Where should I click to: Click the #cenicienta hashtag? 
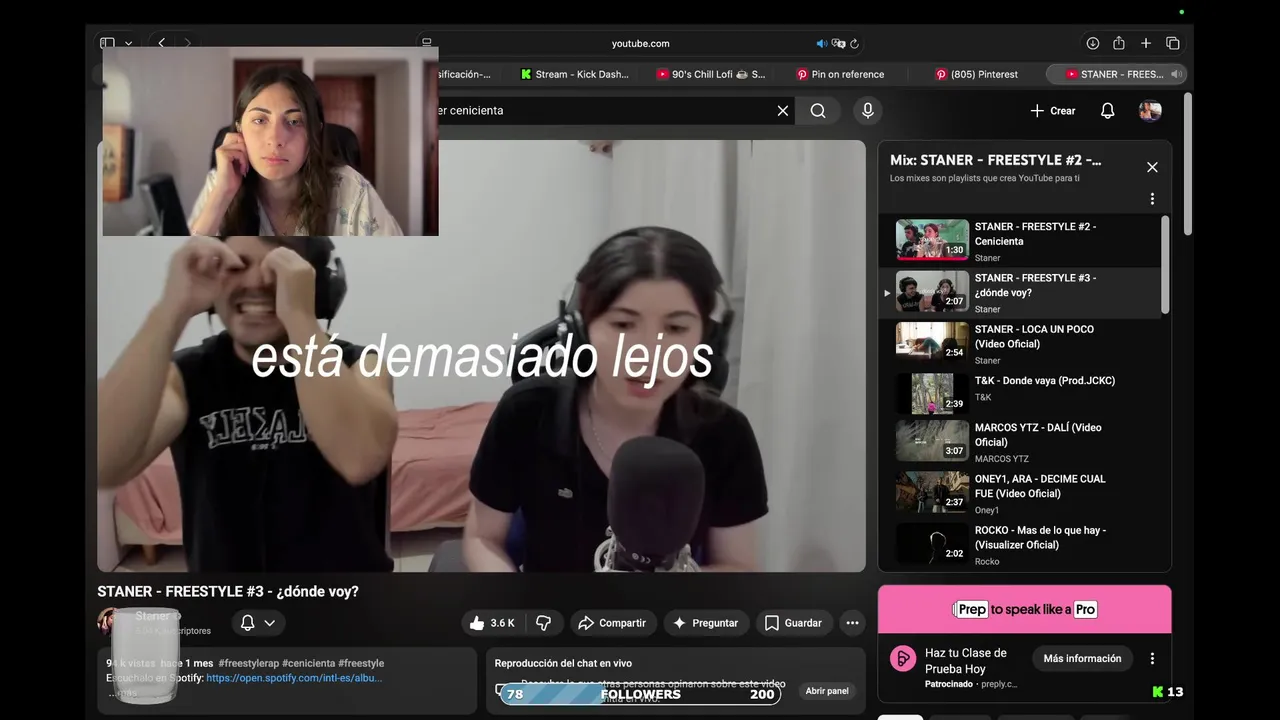point(309,663)
